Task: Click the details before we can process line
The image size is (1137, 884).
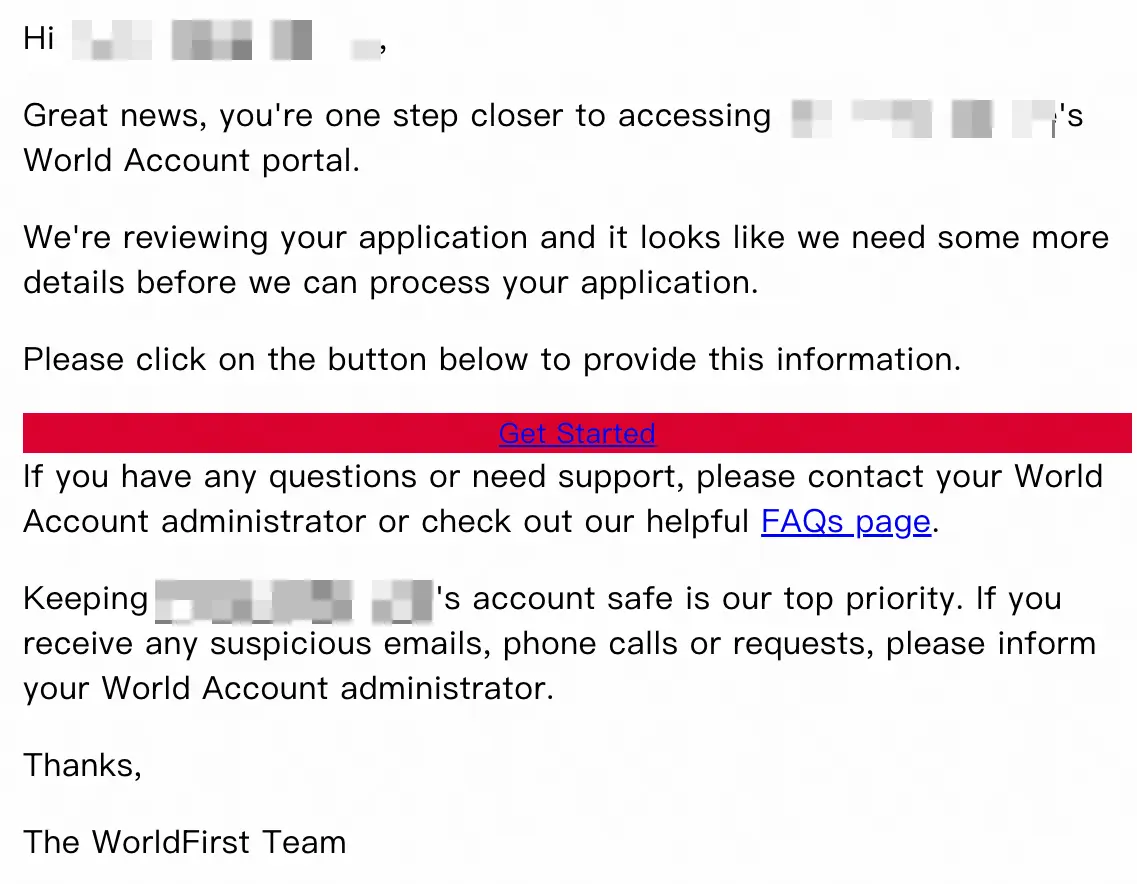Action: 391,283
